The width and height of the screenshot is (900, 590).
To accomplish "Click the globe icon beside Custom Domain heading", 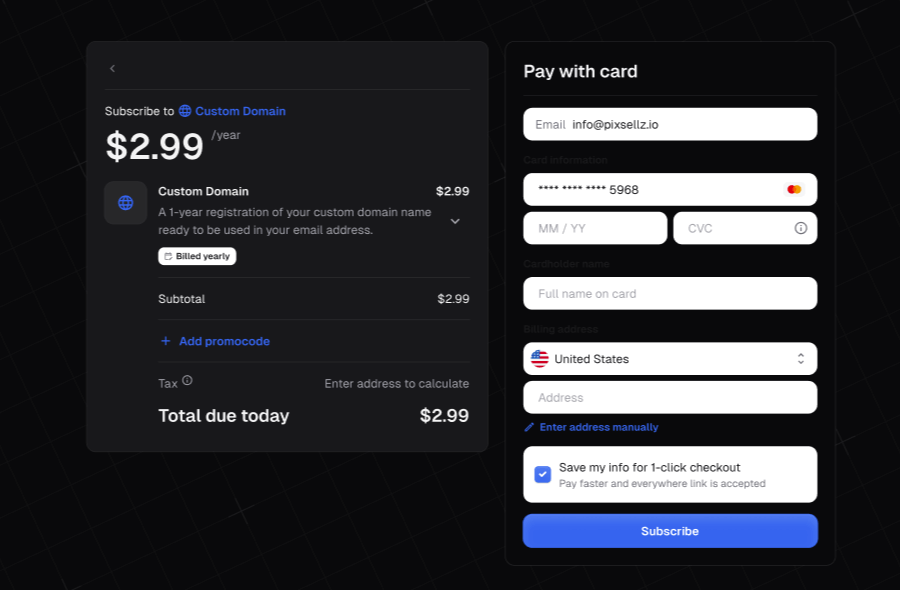I will (185, 111).
